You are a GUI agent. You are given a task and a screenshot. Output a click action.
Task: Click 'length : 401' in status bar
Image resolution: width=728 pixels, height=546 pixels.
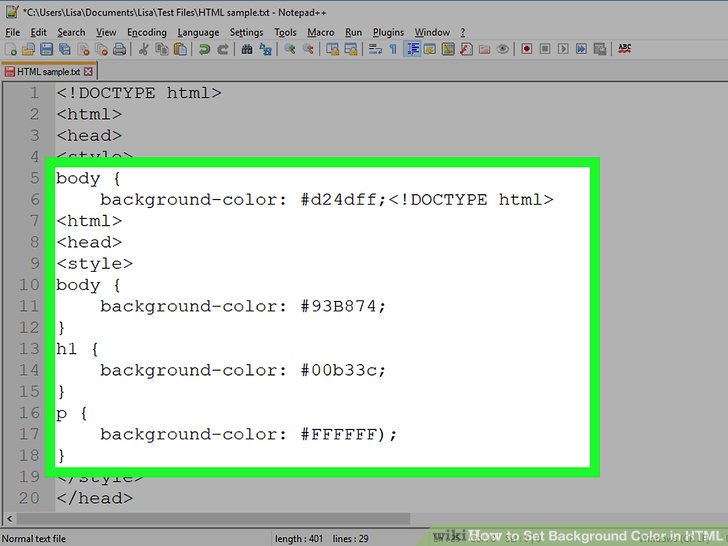pyautogui.click(x=299, y=539)
